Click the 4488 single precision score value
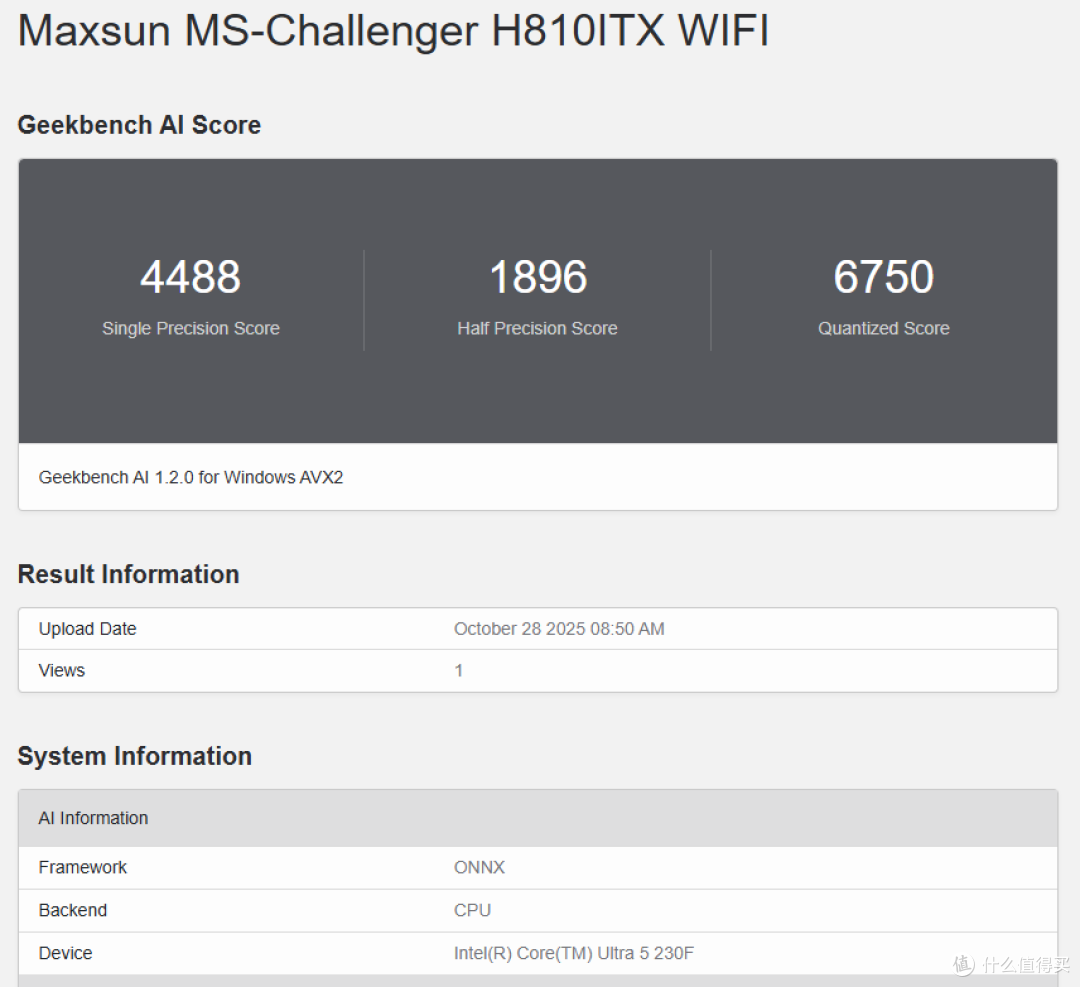 (191, 277)
